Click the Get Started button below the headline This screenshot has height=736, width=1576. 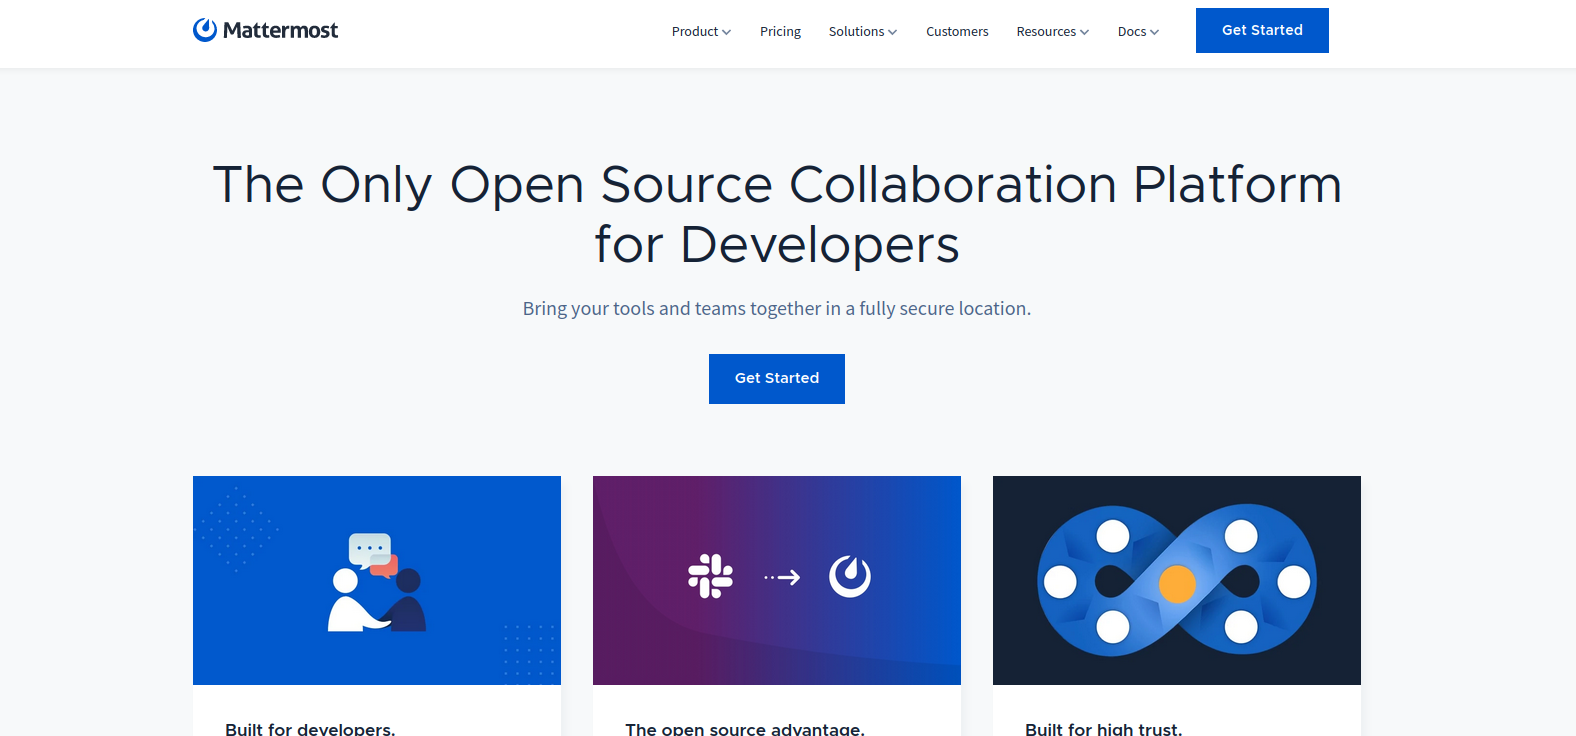click(777, 379)
